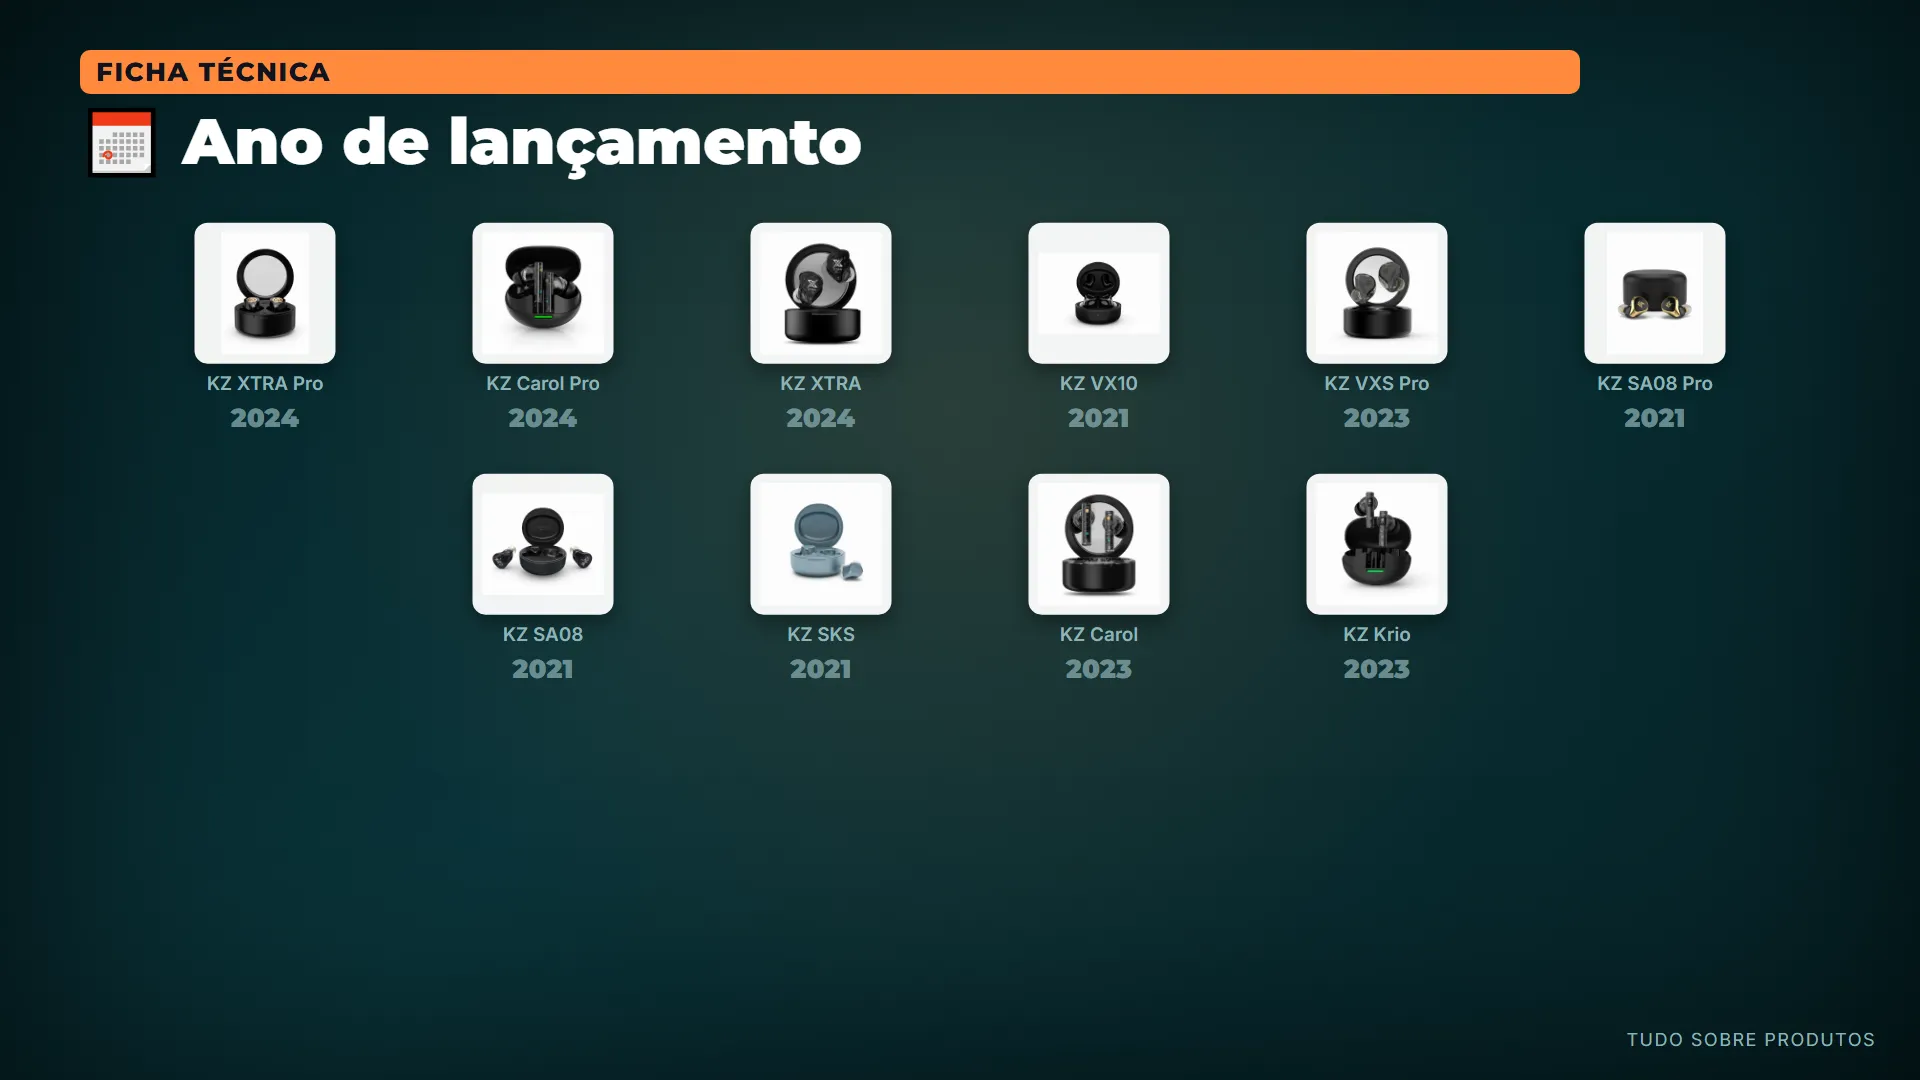The image size is (1920, 1080).
Task: Click the 'KZ VXS Pro' name label
Action: pos(1377,383)
